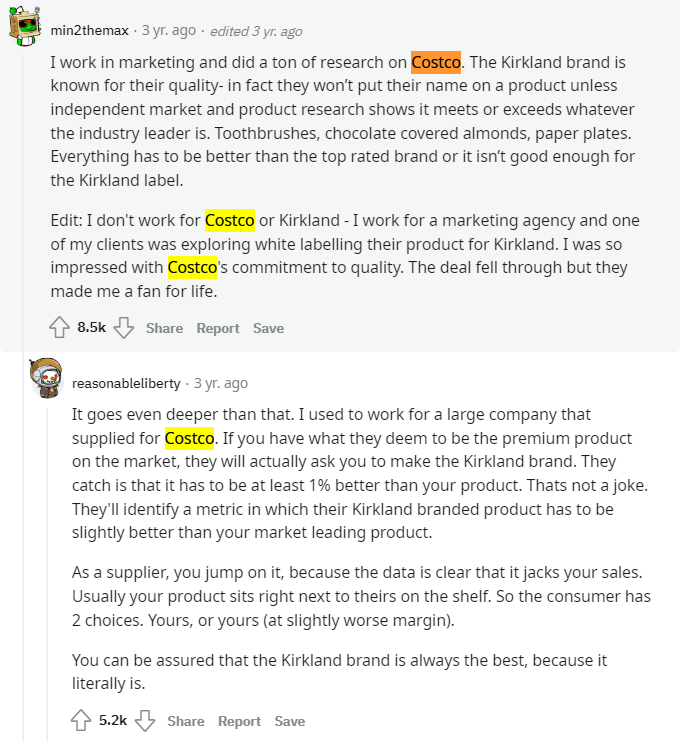Screen dimensions: 684x741
Task: Save min2themax's comment
Action: (268, 328)
